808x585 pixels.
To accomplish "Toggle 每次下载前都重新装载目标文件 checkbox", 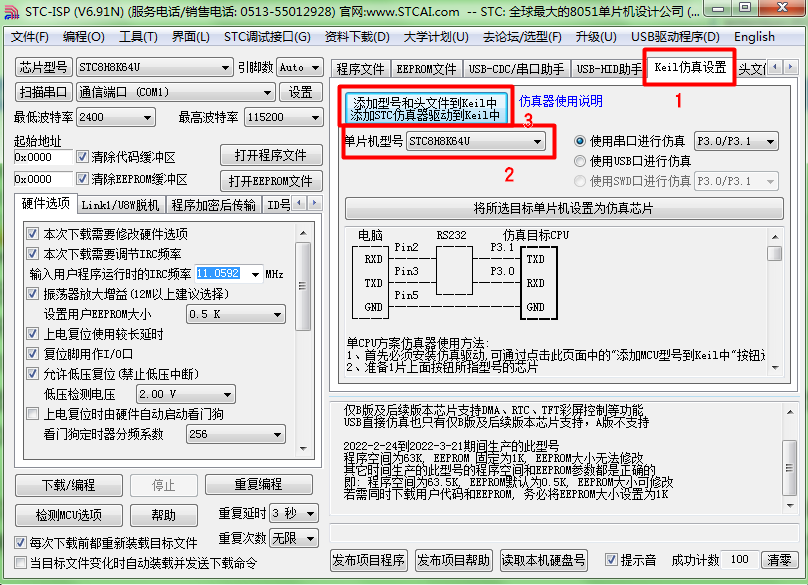I will click(x=20, y=543).
